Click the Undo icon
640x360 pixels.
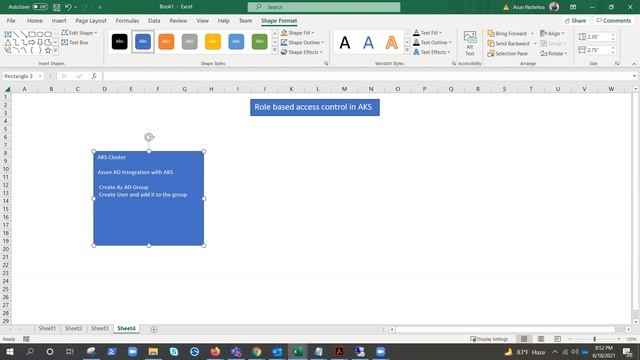point(68,7)
